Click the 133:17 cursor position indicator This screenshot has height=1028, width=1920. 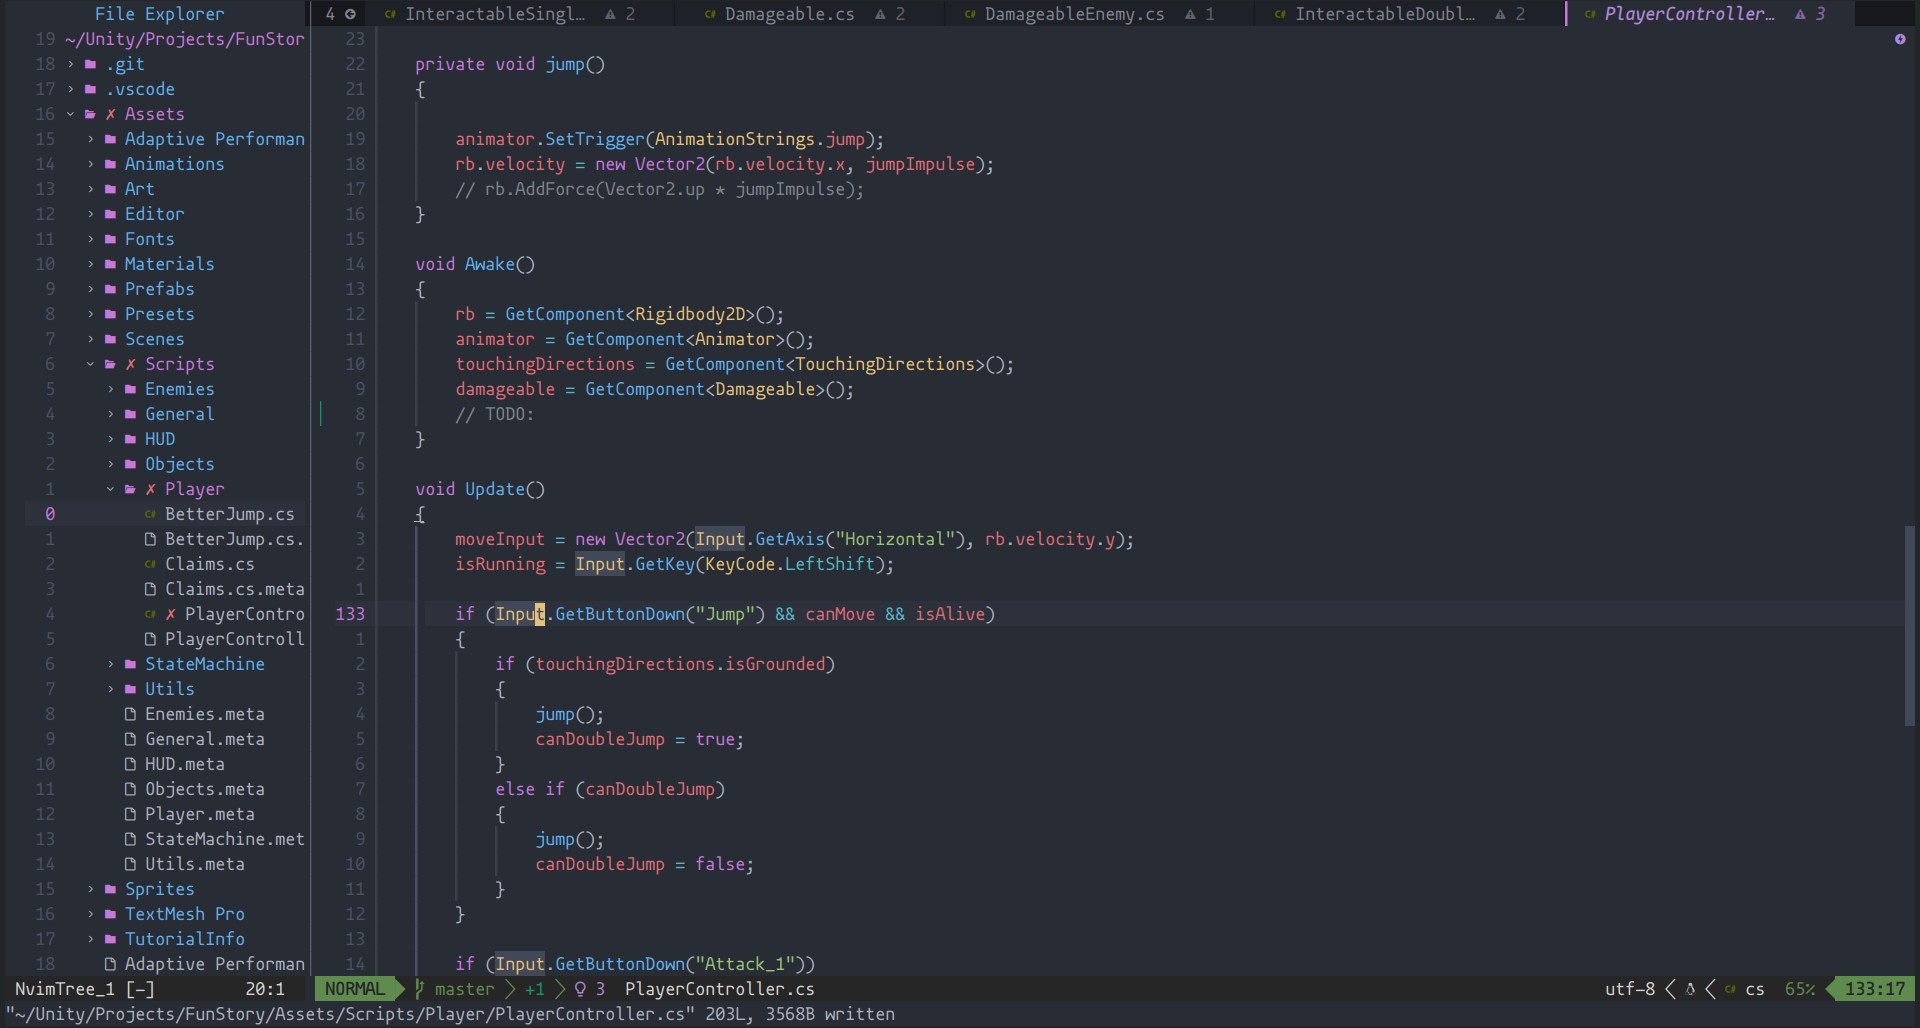click(1874, 989)
